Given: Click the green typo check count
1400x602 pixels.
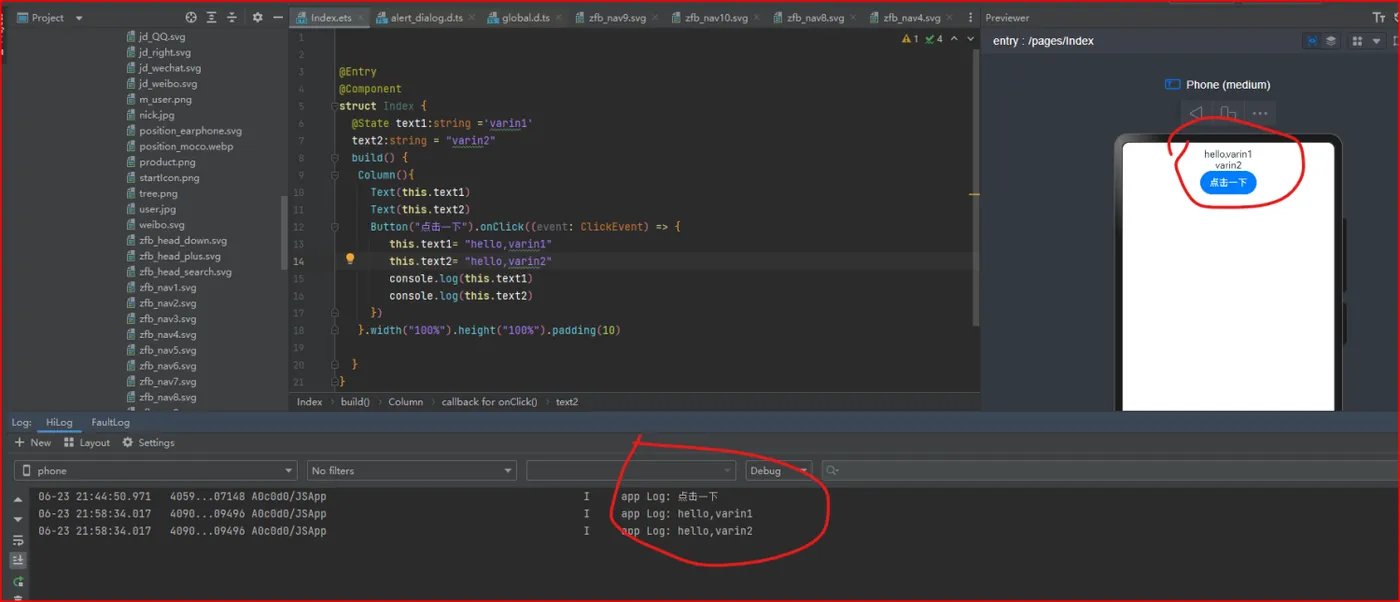Looking at the screenshot, I should click(x=934, y=39).
